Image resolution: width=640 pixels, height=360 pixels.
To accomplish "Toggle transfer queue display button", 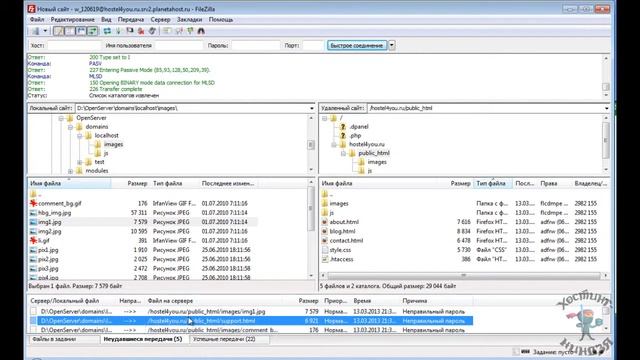I will [93, 31].
